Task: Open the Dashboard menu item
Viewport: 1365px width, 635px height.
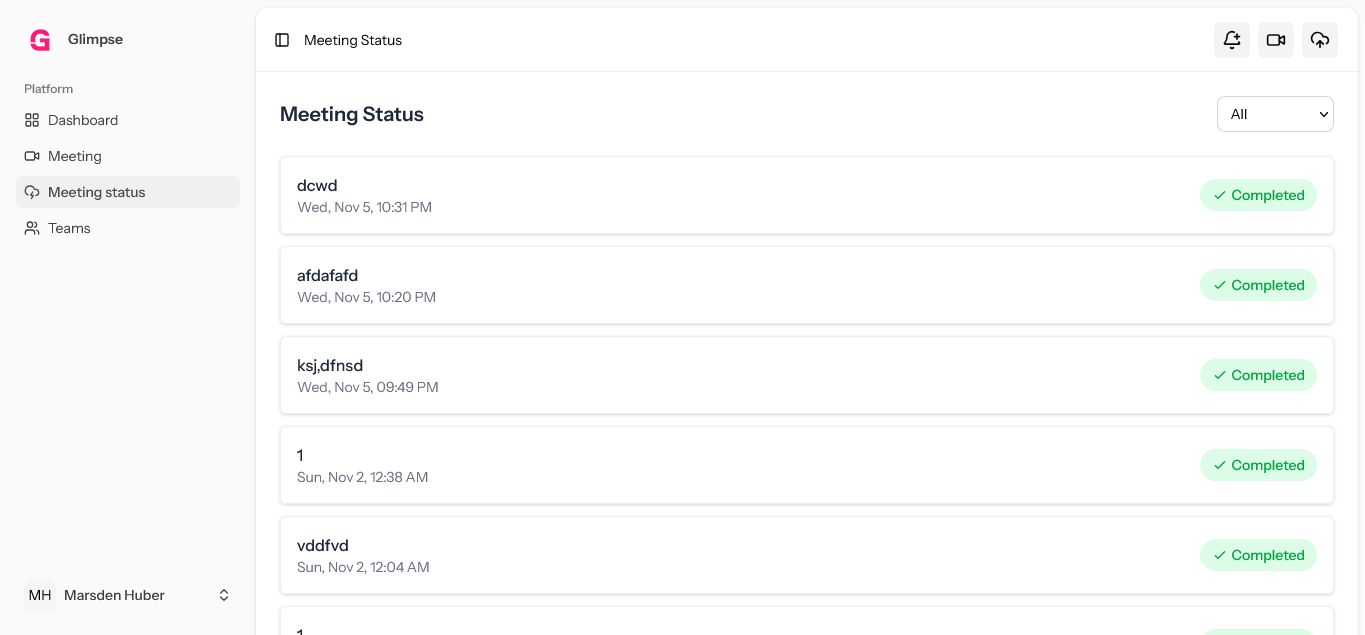Action: click(x=83, y=120)
